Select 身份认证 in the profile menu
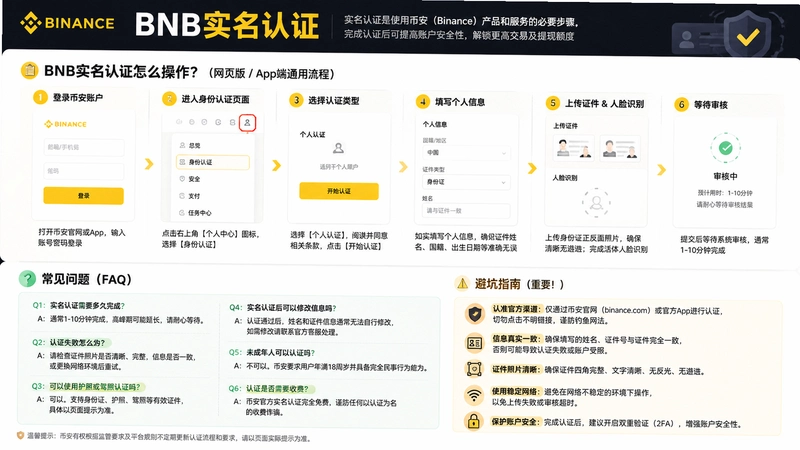 point(213,162)
